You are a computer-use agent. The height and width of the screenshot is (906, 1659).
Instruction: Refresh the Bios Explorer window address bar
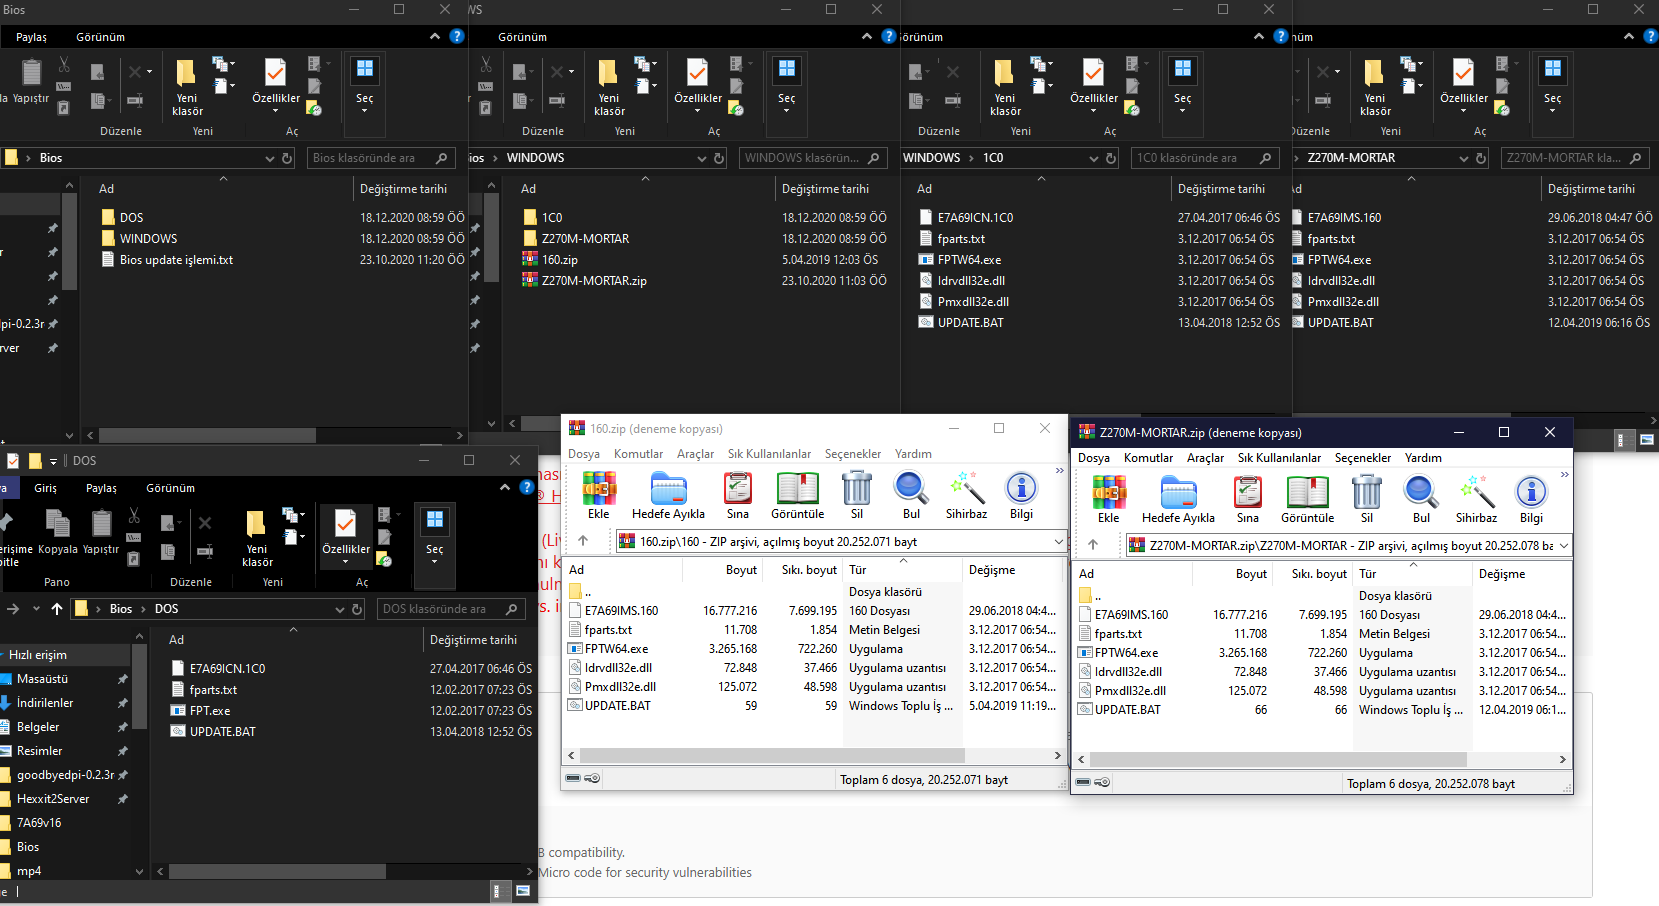click(287, 158)
